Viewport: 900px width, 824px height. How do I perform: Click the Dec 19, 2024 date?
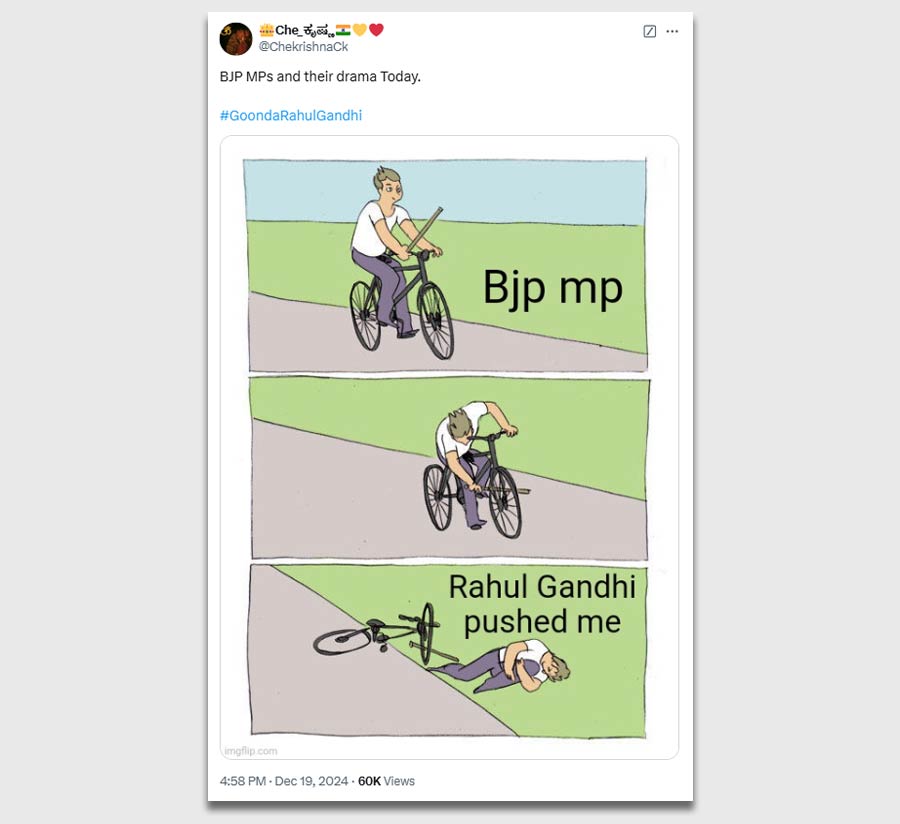pos(312,781)
